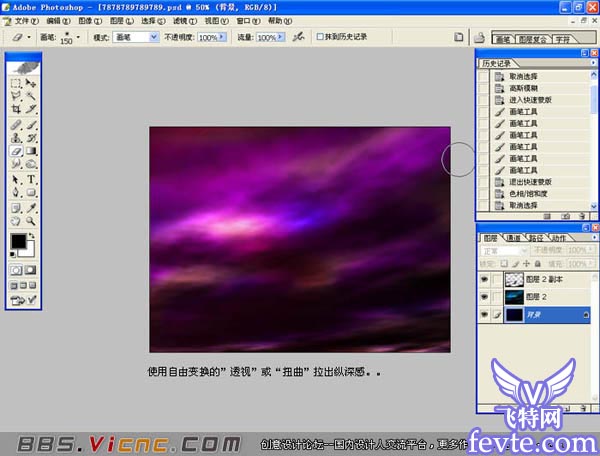Image resolution: width=600 pixels, height=456 pixels.
Task: Switch to the 通道 (Channels) tab
Action: 513,239
